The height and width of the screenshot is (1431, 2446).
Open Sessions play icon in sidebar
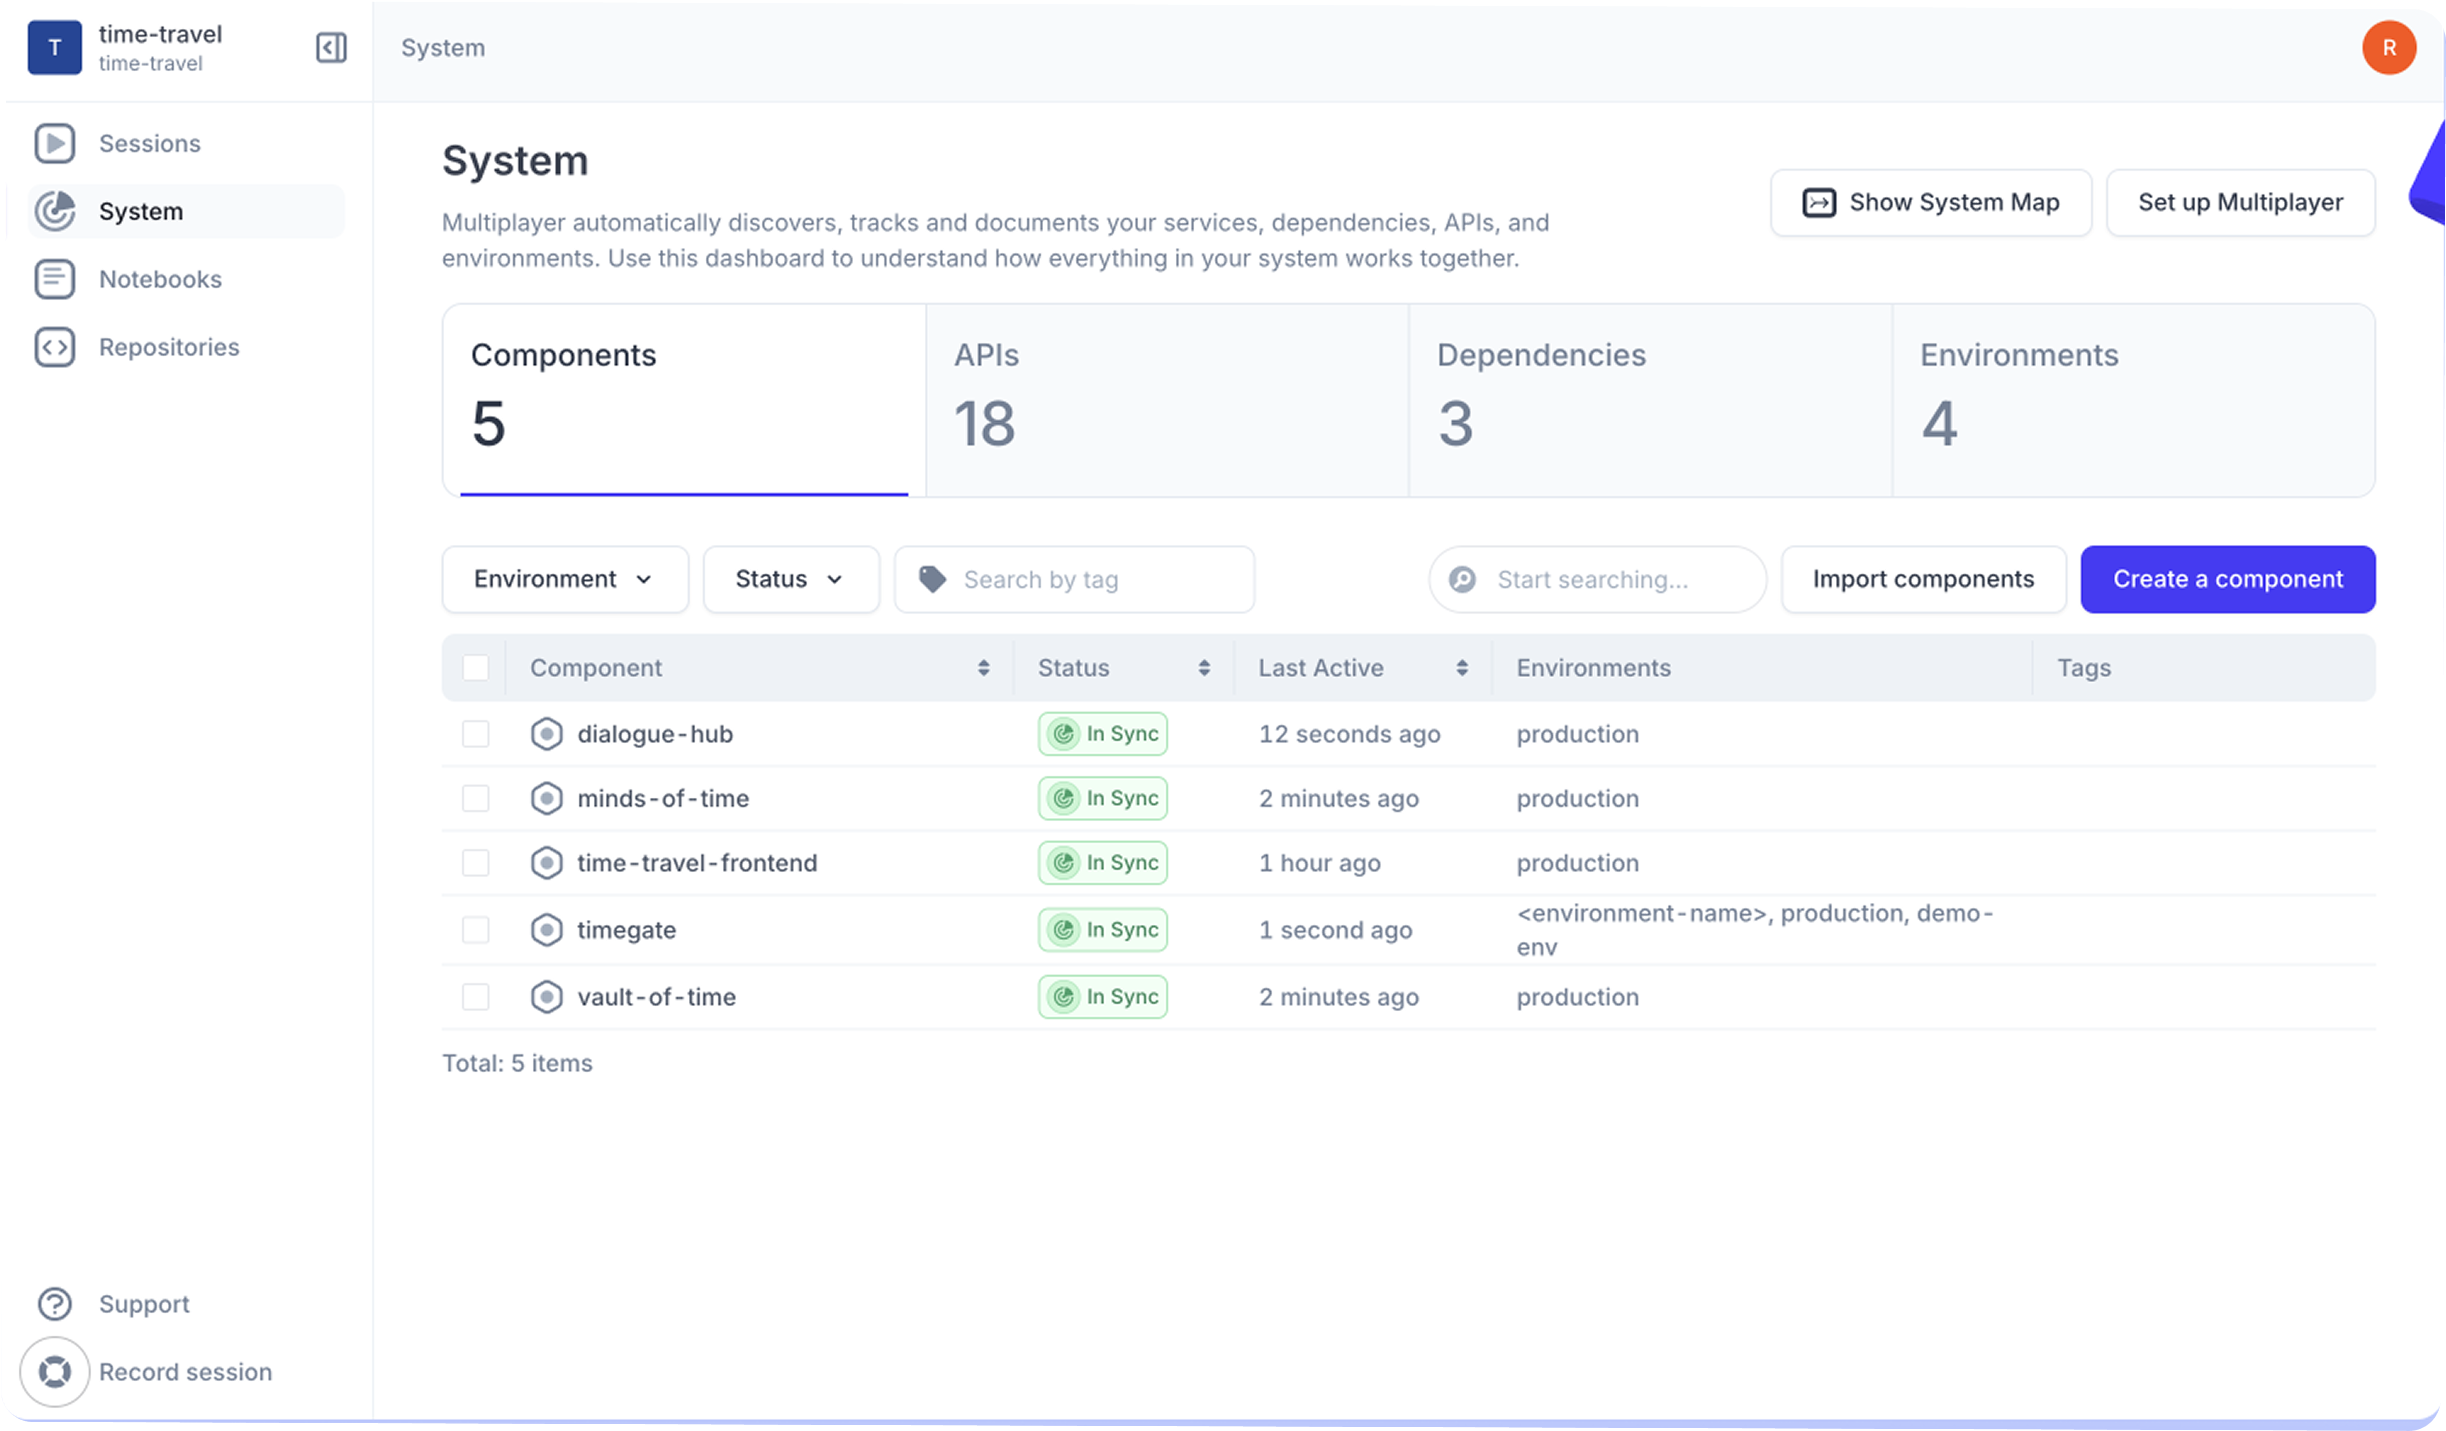54,143
